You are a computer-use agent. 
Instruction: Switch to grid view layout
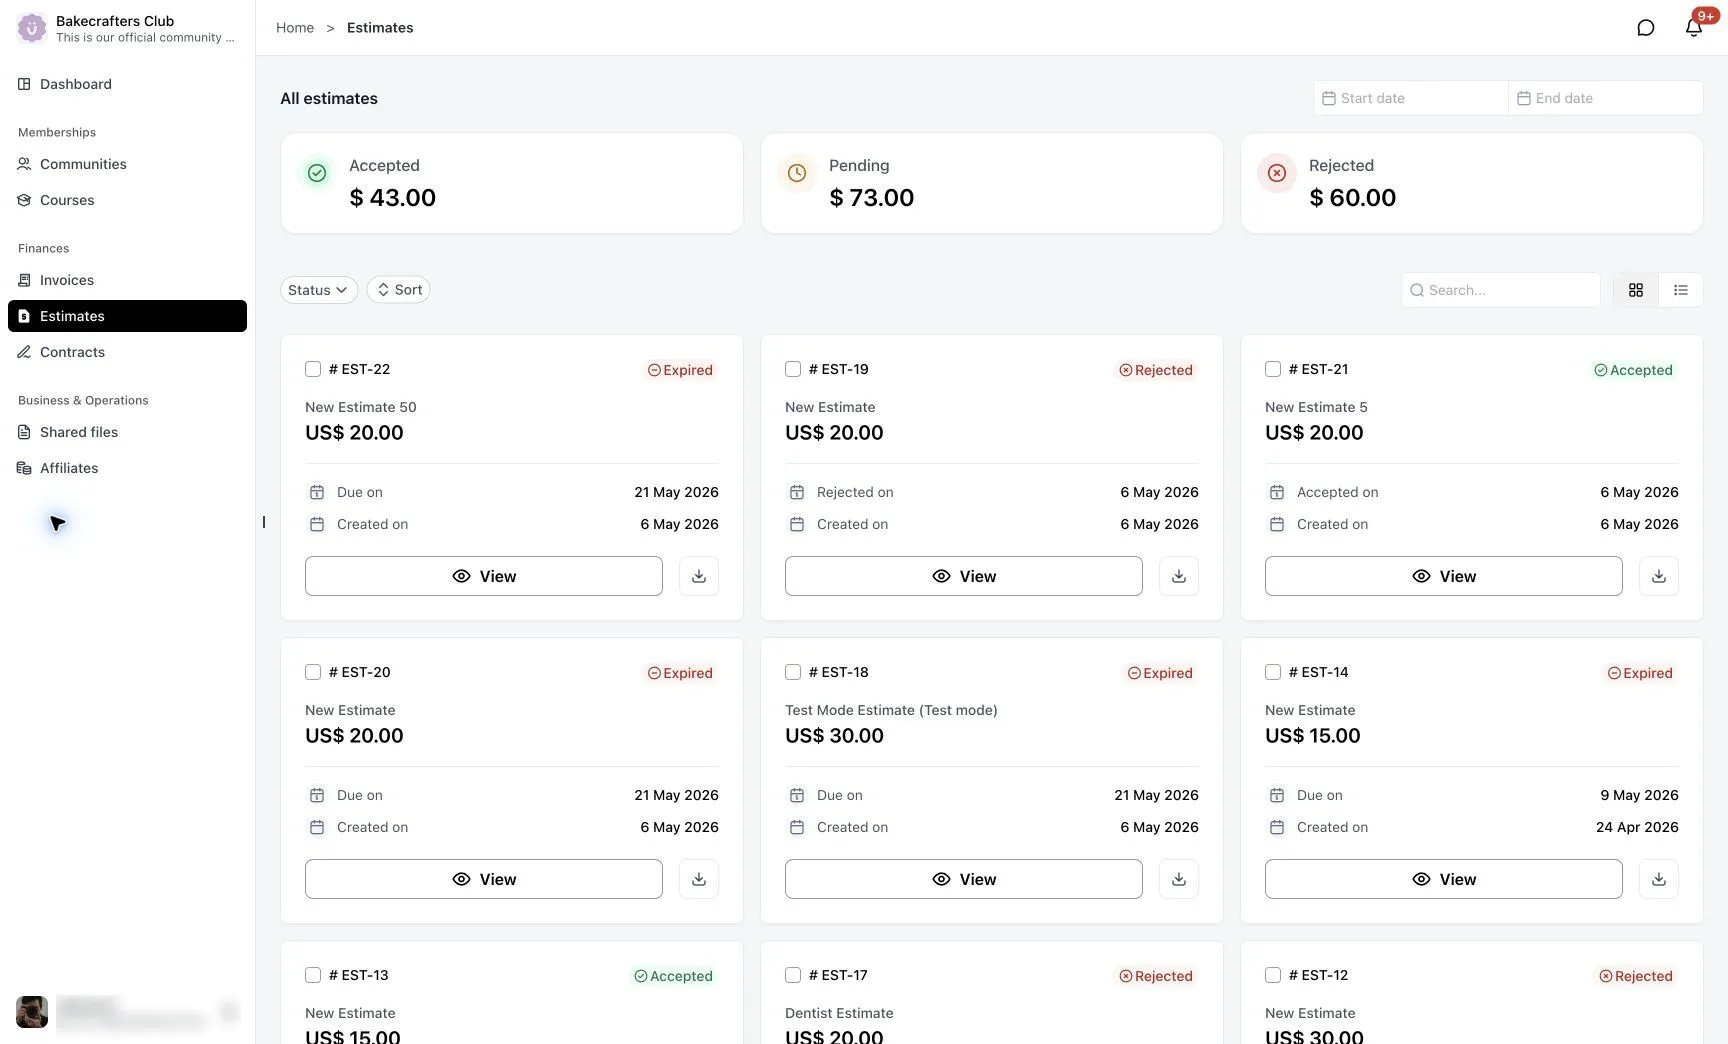pyautogui.click(x=1636, y=290)
